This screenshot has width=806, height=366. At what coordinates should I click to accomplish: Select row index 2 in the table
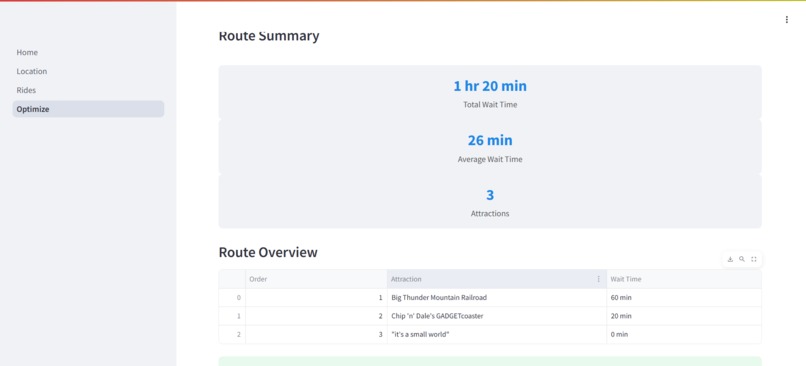click(232, 335)
